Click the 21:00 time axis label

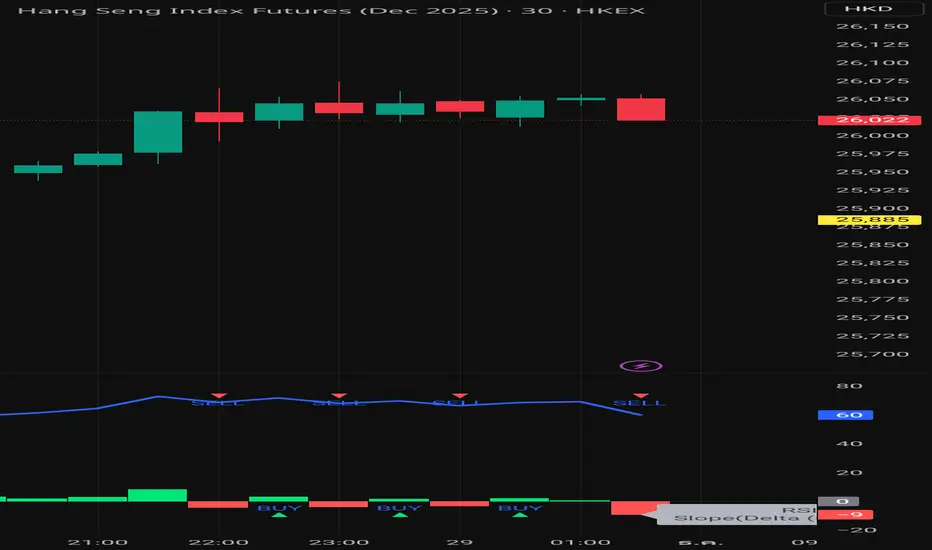coord(97,542)
